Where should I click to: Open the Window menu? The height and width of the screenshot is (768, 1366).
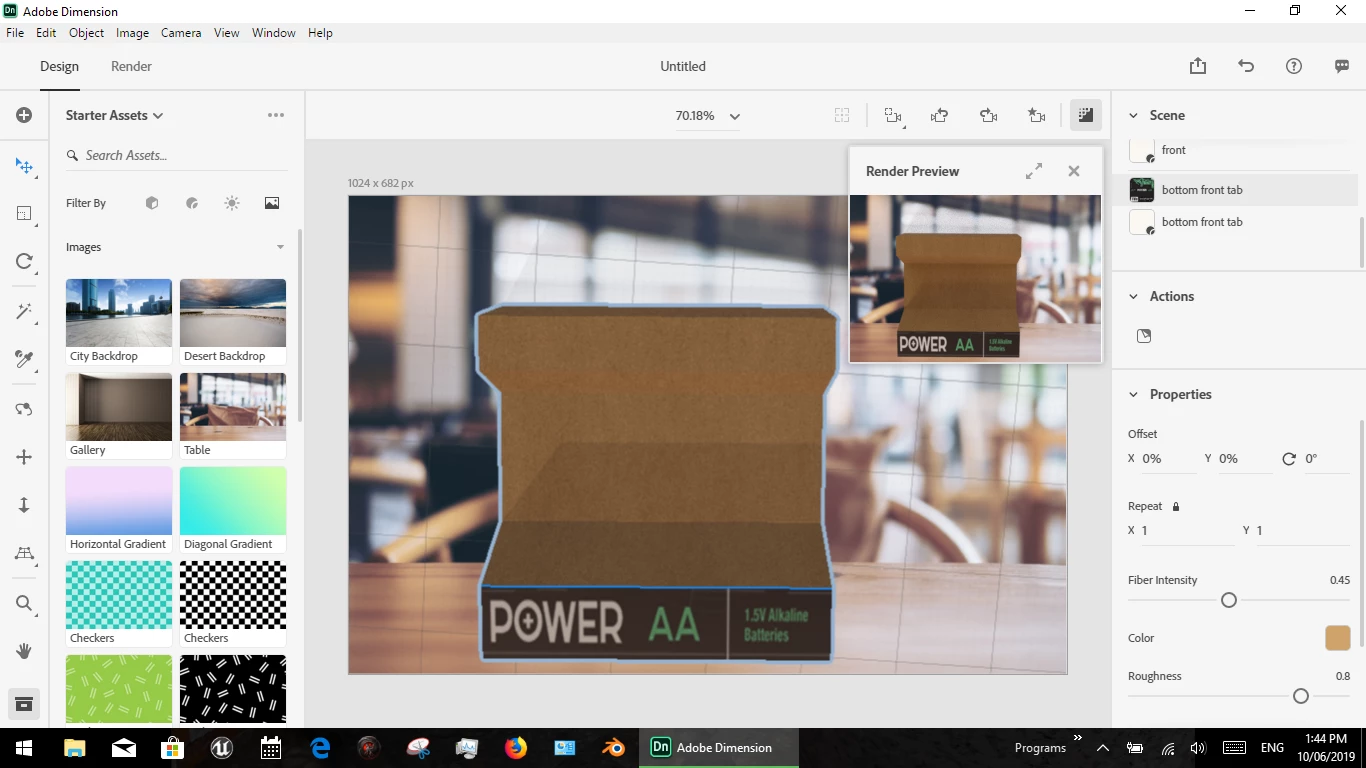pyautogui.click(x=273, y=33)
